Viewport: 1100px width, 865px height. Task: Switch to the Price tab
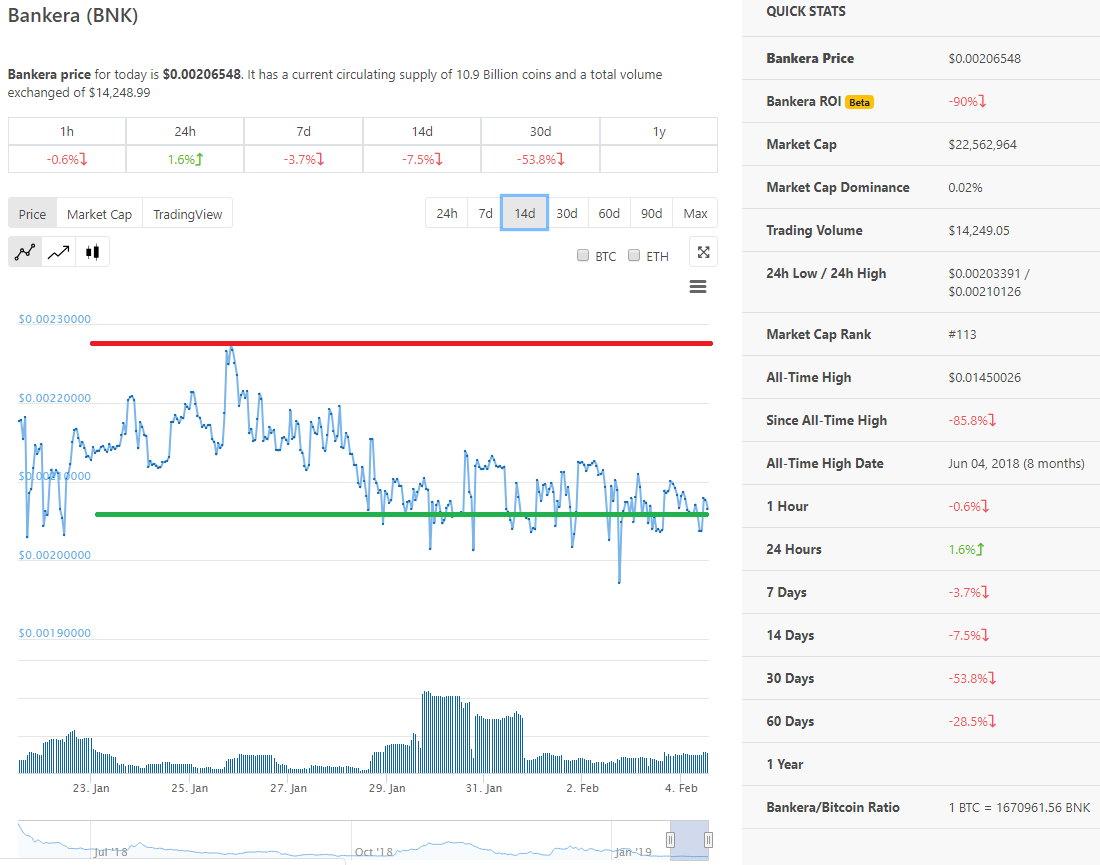32,214
